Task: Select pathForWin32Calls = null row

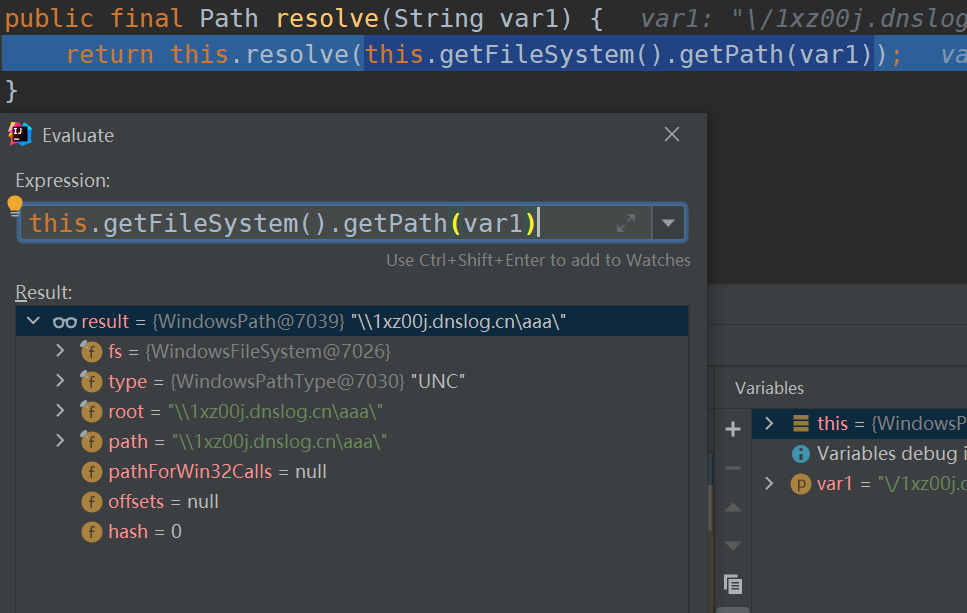Action: pos(352,472)
